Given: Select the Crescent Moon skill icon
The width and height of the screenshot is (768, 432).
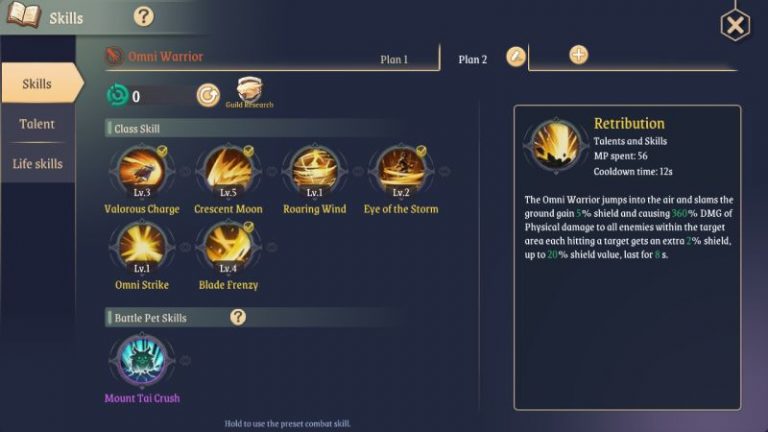Looking at the screenshot, I should 228,171.
